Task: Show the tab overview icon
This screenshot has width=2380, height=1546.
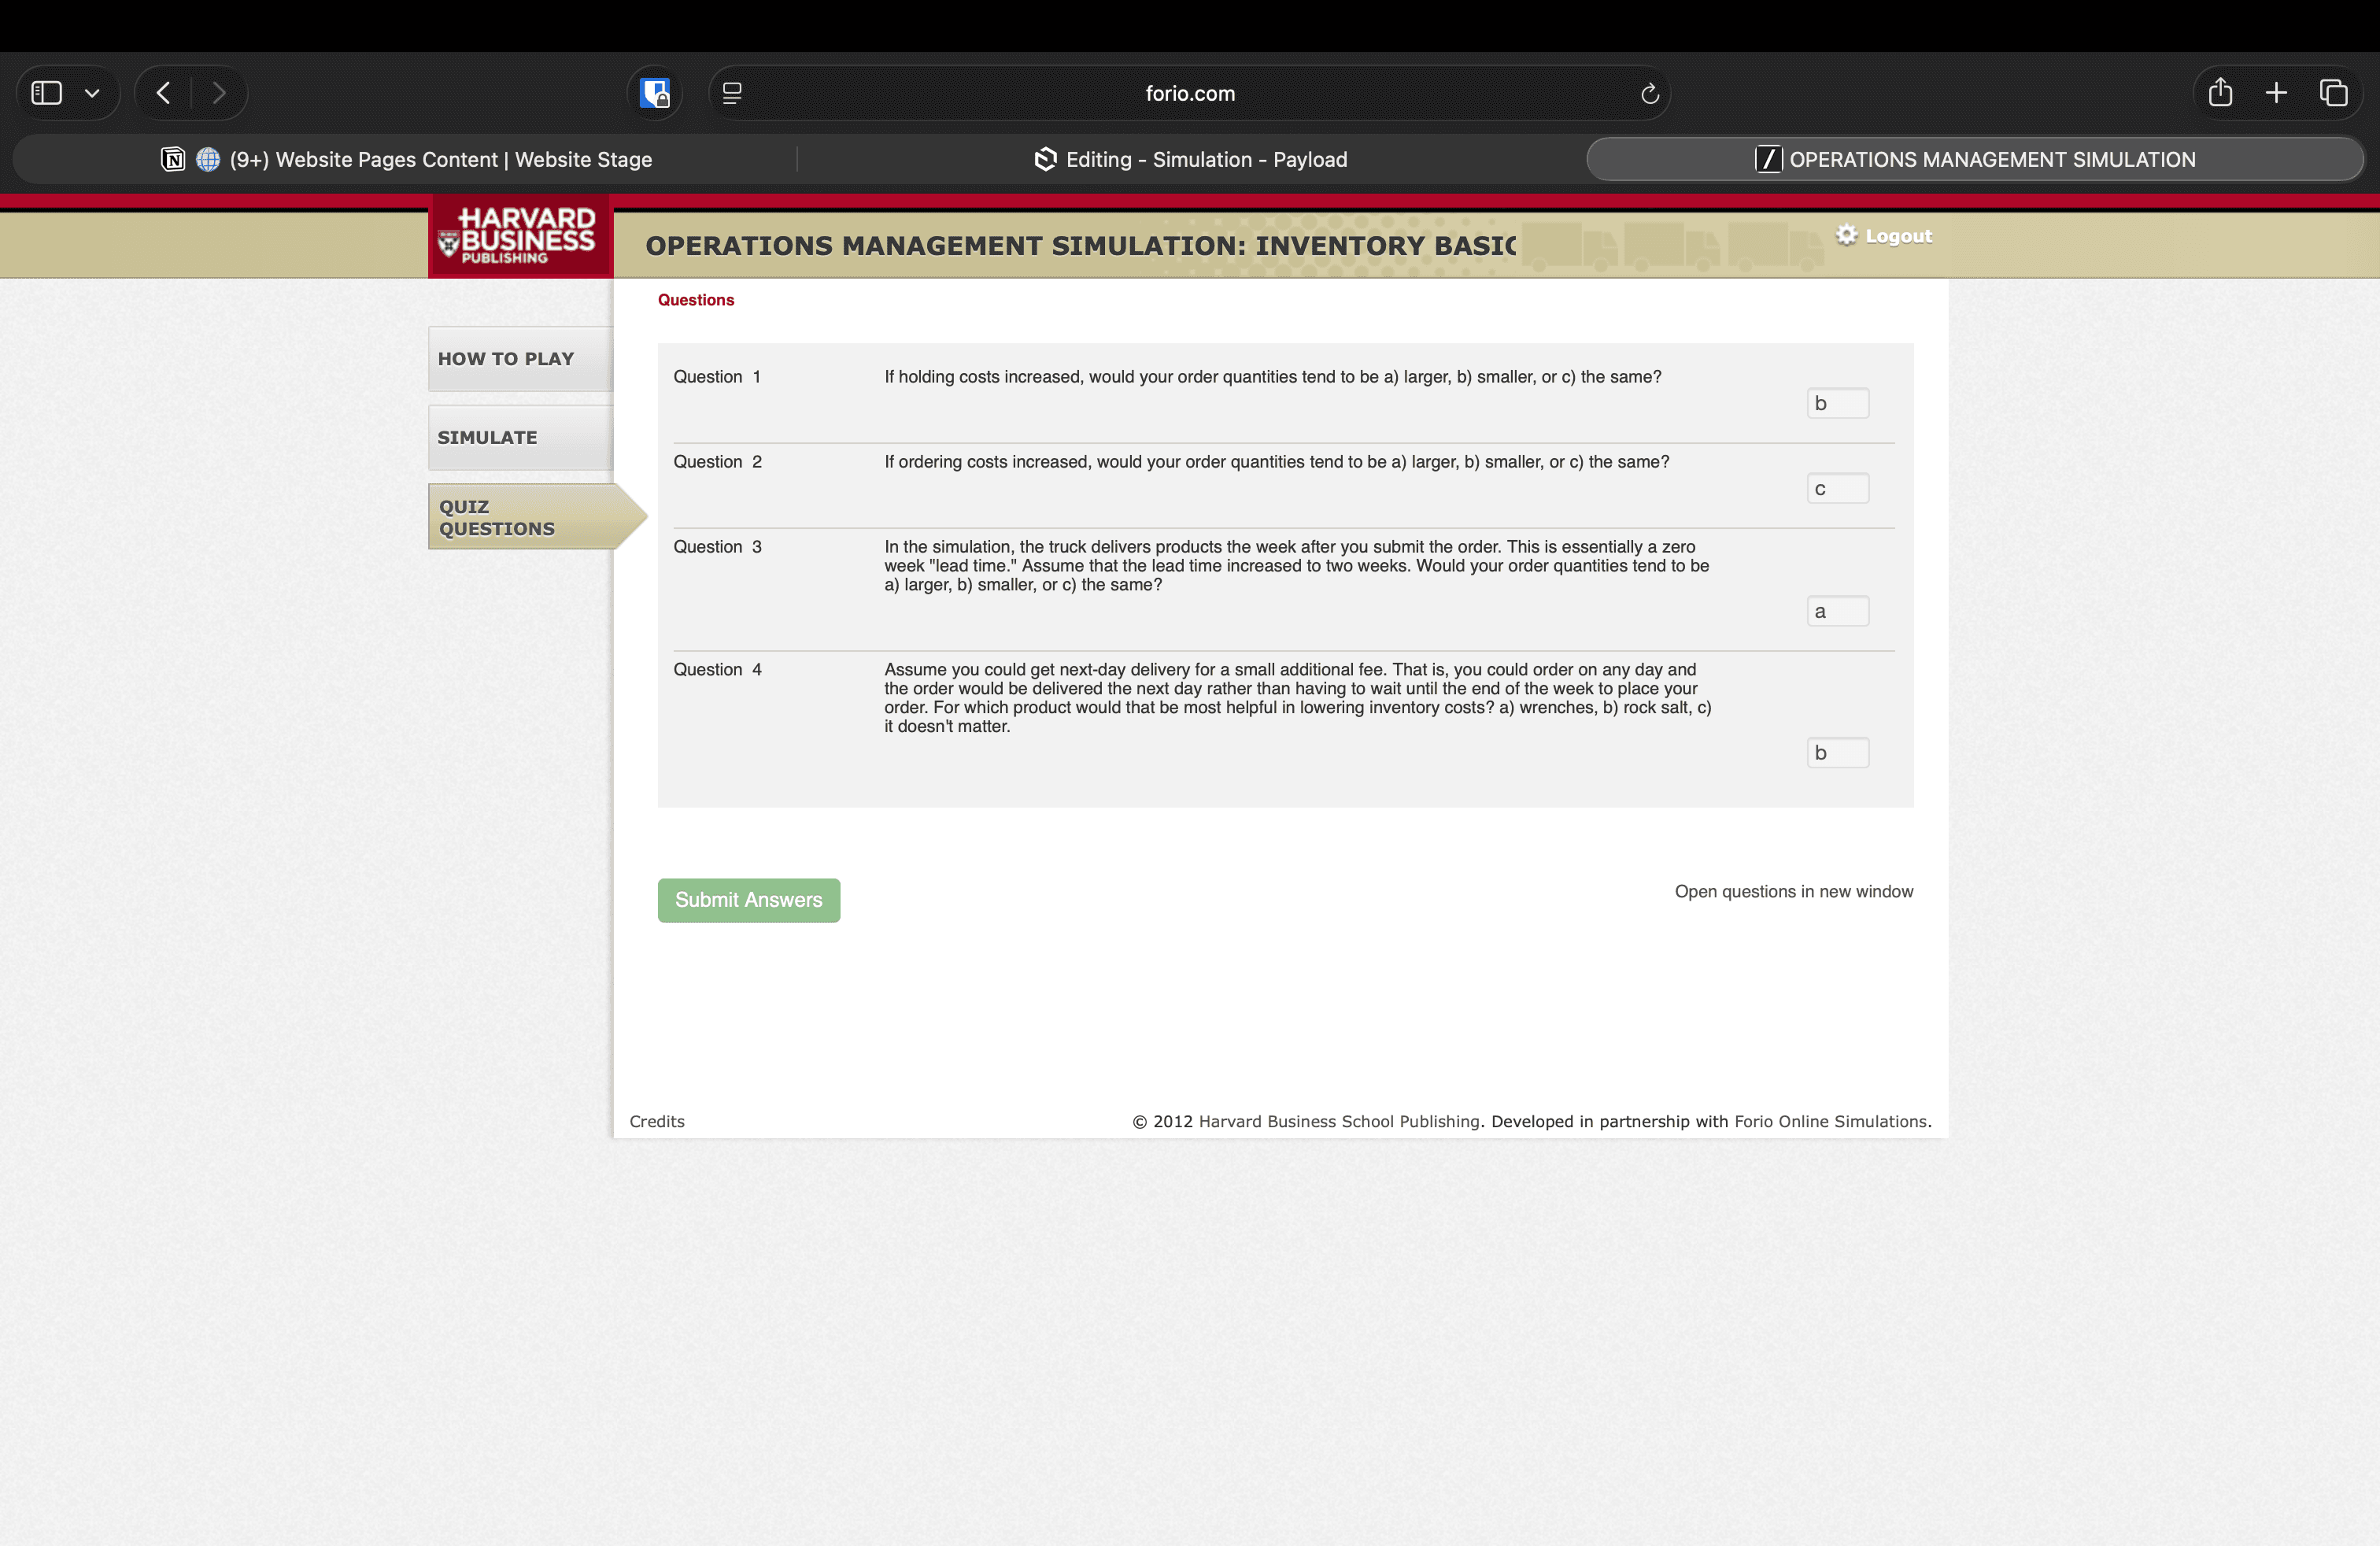Action: (x=2333, y=93)
